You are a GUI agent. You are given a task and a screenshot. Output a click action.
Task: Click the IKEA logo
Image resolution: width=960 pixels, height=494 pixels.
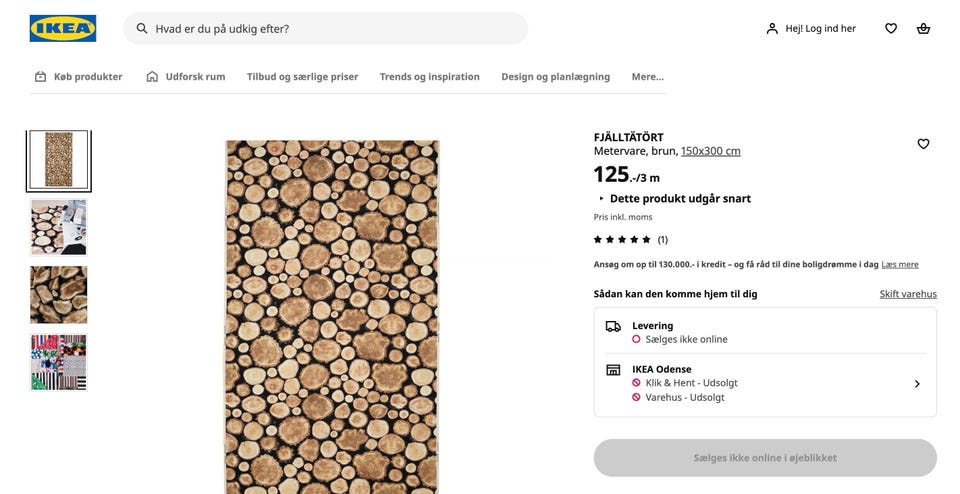point(63,28)
